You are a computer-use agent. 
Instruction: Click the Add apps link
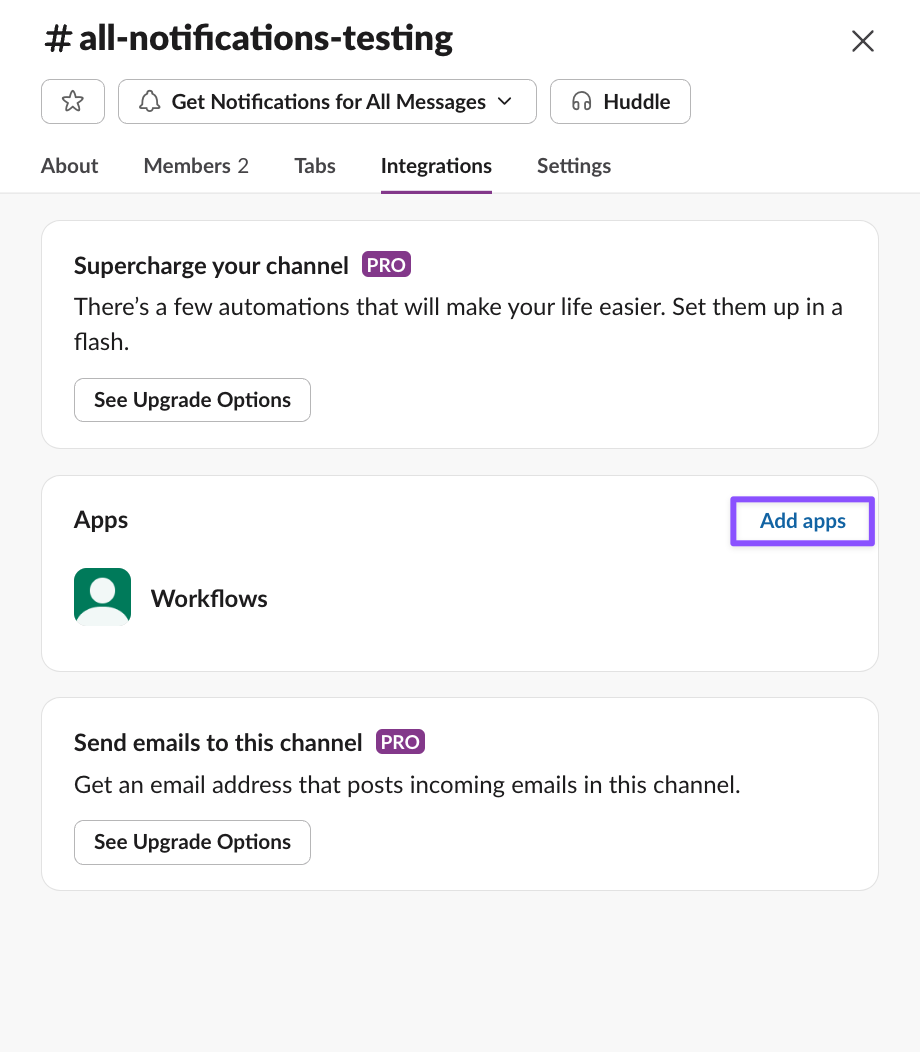point(803,521)
